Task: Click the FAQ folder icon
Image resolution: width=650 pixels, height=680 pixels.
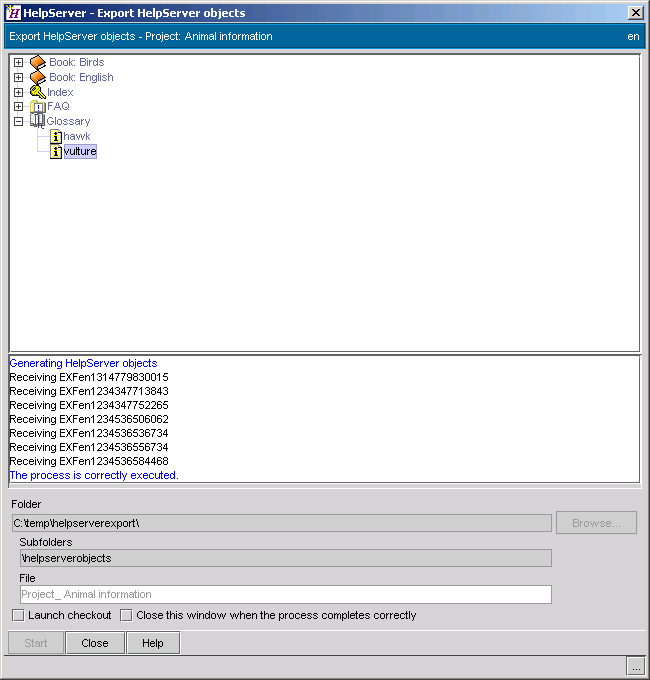Action: 37,106
